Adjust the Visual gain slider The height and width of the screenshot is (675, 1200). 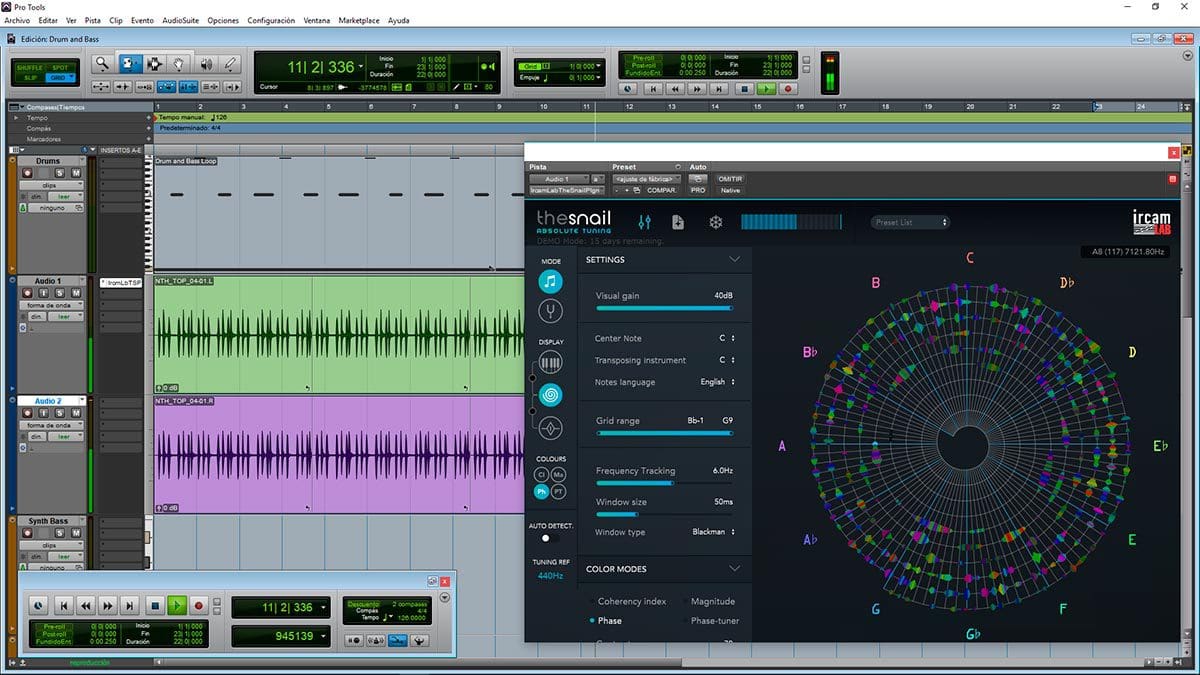click(664, 308)
